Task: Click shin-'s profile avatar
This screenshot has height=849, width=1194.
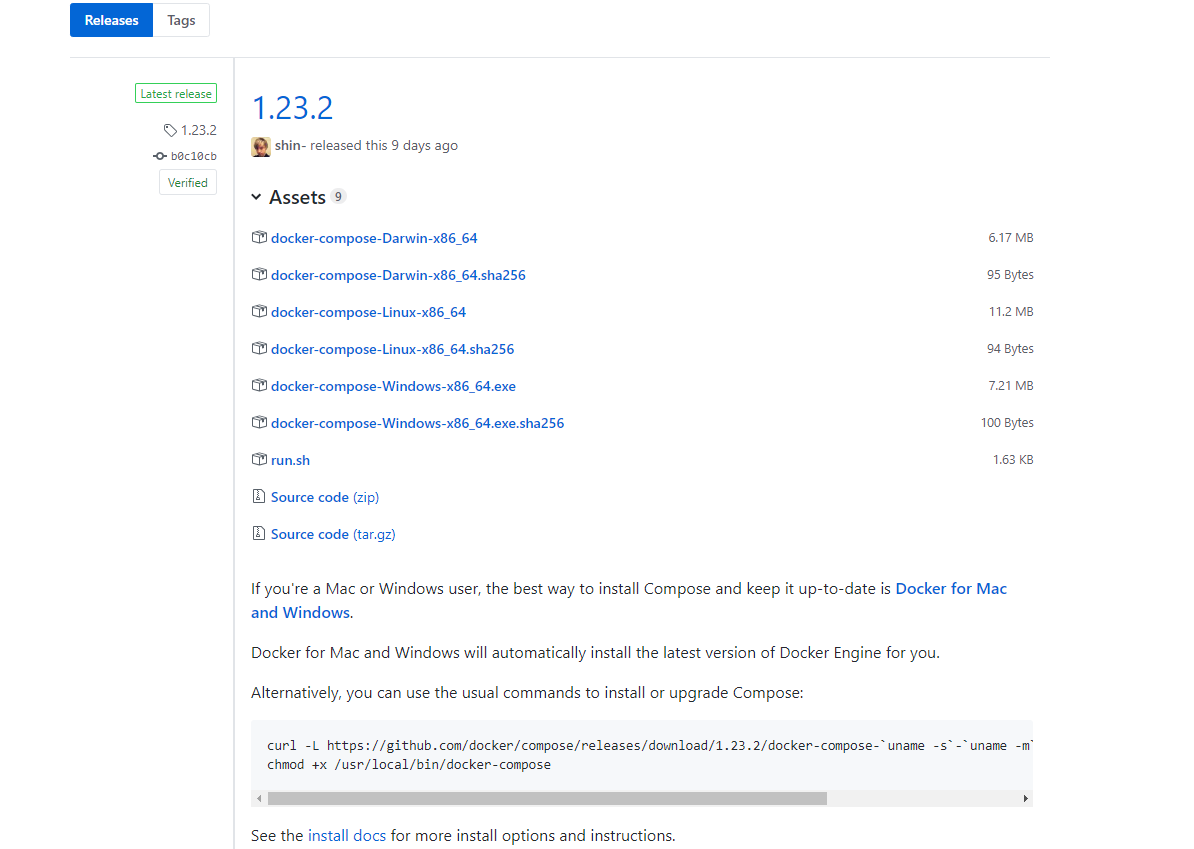Action: 261,145
